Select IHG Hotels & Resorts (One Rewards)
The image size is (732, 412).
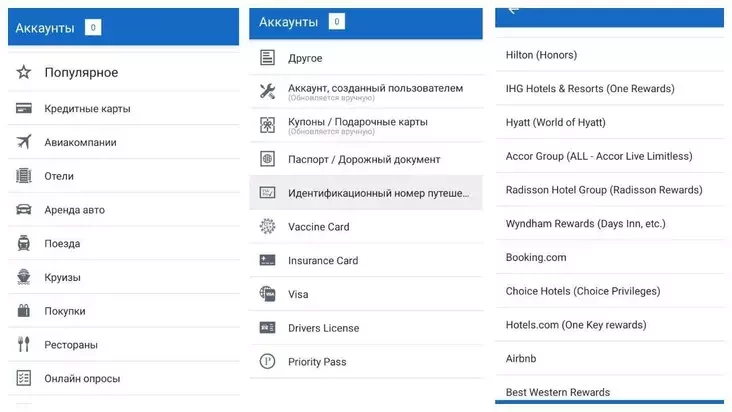610,89
